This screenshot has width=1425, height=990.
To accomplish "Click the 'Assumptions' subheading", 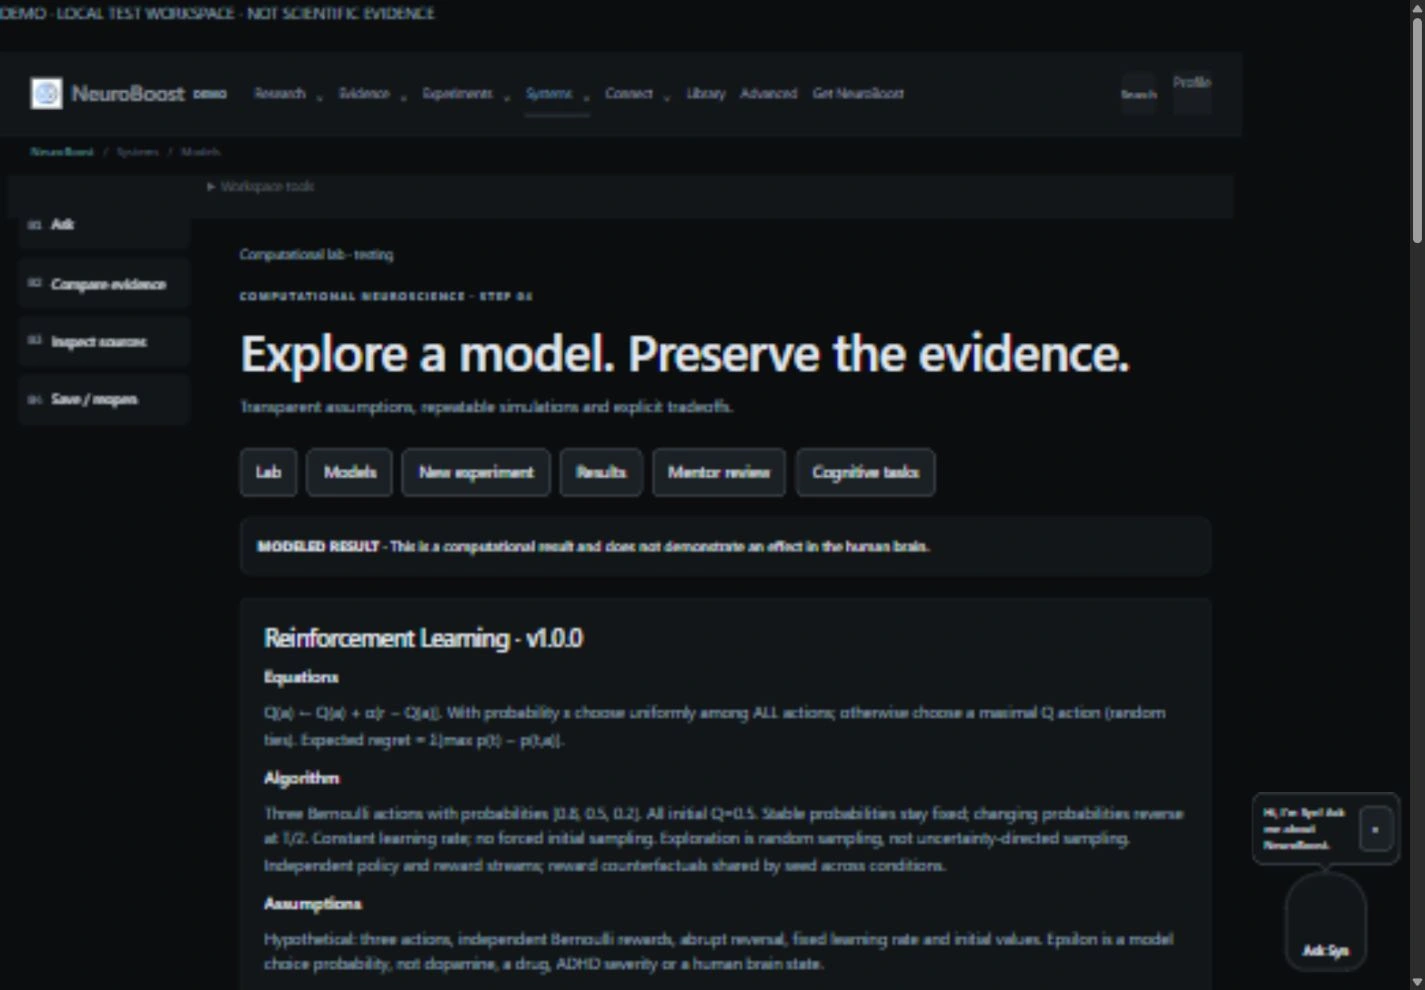I will (x=312, y=904).
